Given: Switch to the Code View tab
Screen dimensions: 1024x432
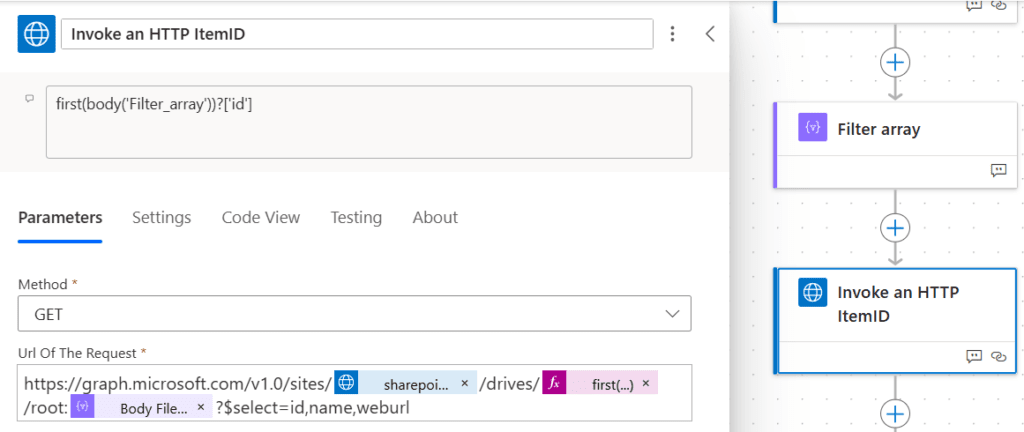Looking at the screenshot, I should (260, 217).
